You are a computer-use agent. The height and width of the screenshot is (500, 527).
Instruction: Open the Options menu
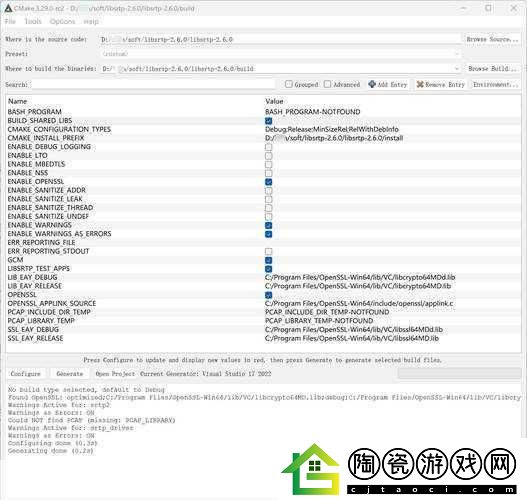tap(63, 22)
